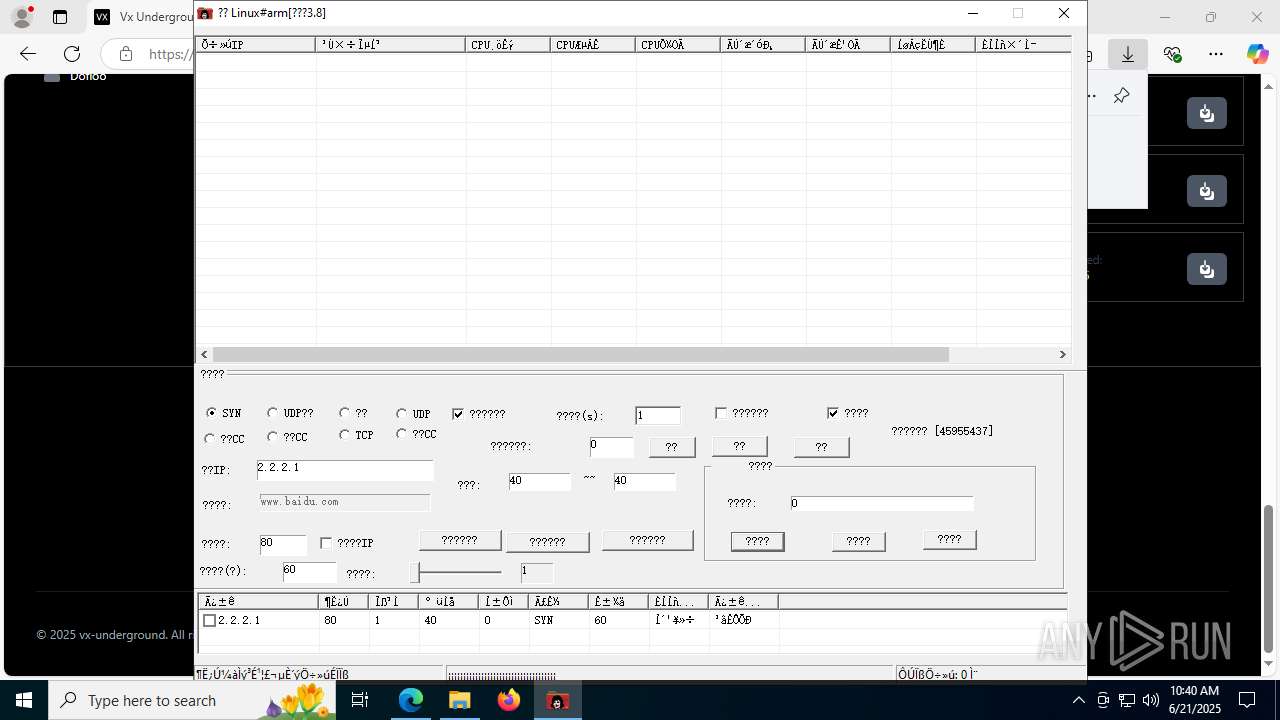Click the ????(s) field showing 1
Screen dimensions: 1280x720
[658, 415]
